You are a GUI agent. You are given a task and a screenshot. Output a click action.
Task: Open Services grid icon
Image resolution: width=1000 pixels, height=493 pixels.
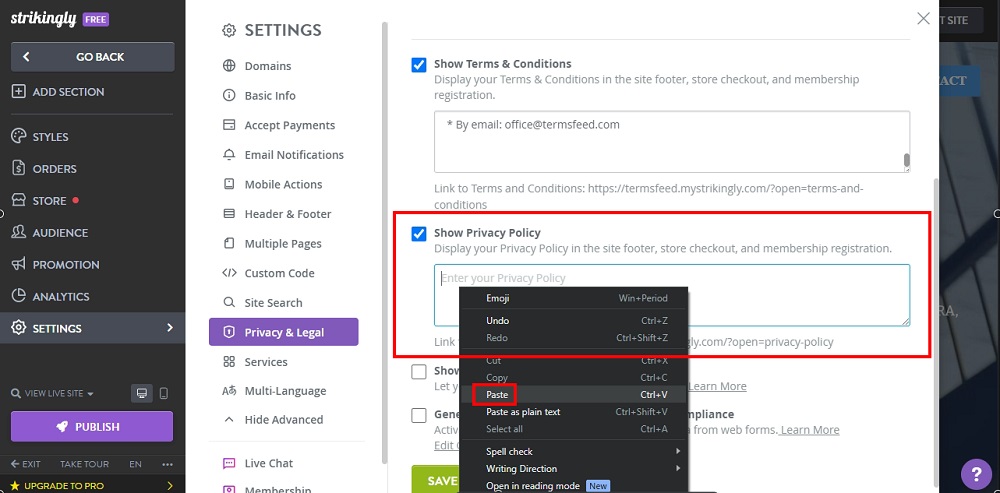click(x=229, y=362)
